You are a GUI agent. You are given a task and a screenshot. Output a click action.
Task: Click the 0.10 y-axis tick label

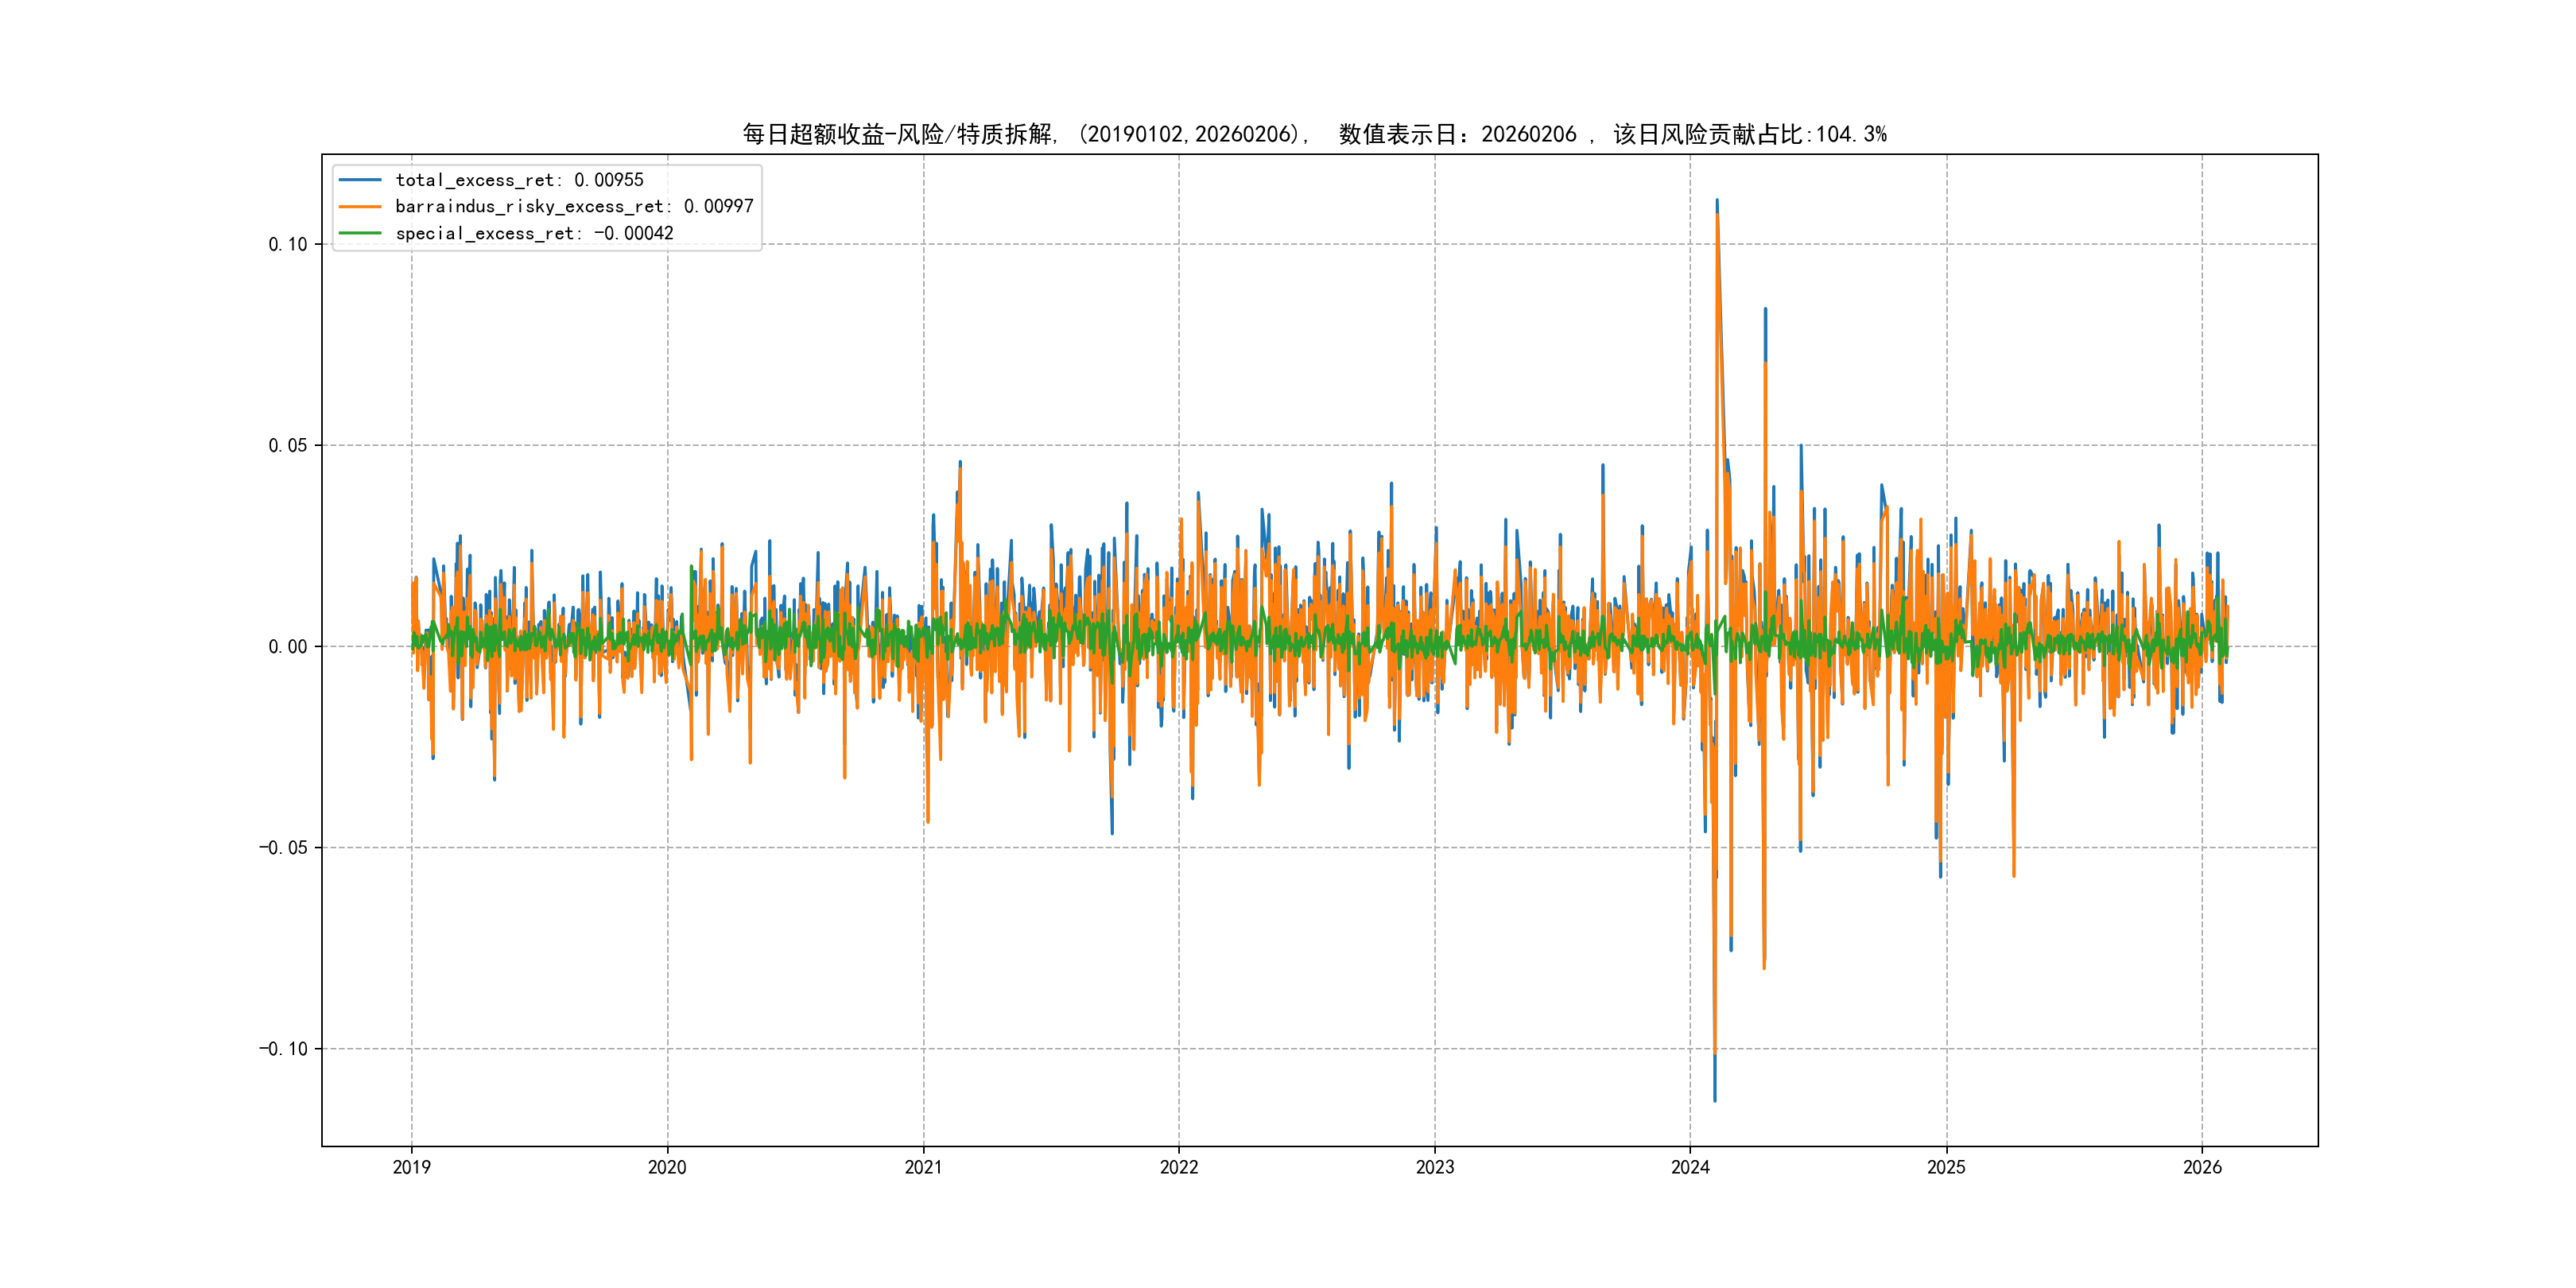tap(288, 245)
